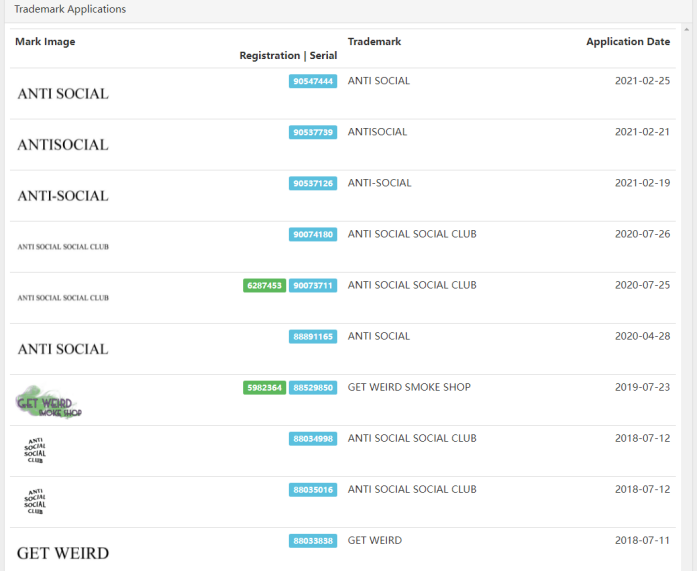Viewport: 698px width, 571px height.
Task: Click the Mark Image column header
Action: click(45, 41)
